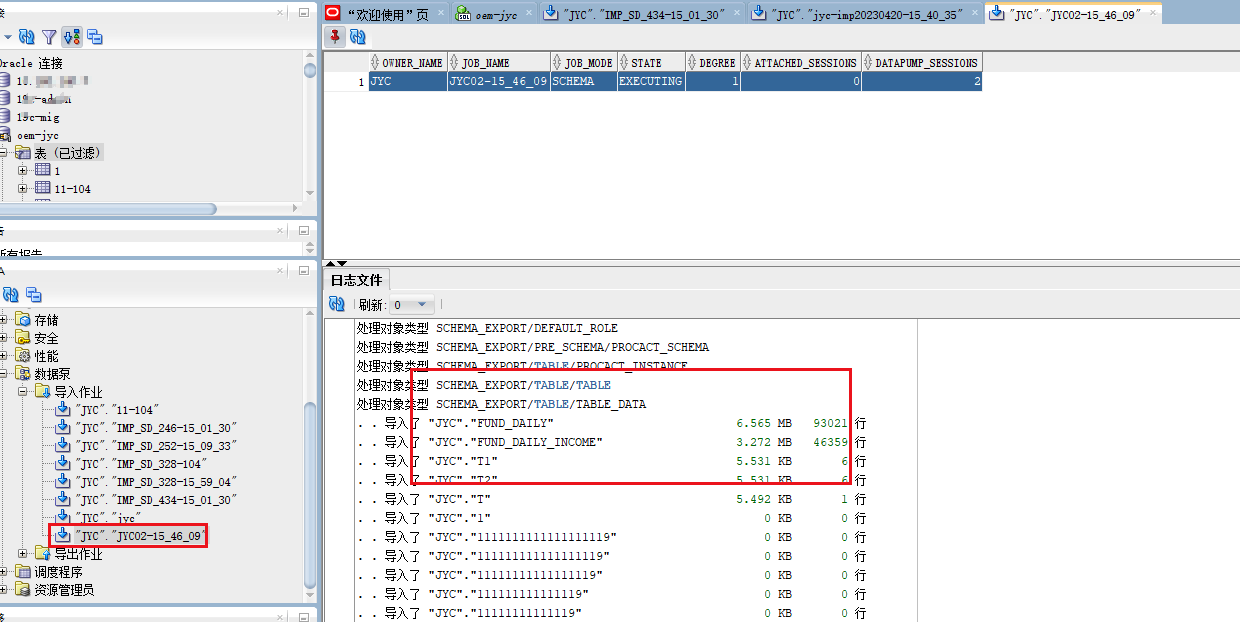The image size is (1240, 622).
Task: Open import job "JYC"."jyc"
Action: (x=106, y=518)
